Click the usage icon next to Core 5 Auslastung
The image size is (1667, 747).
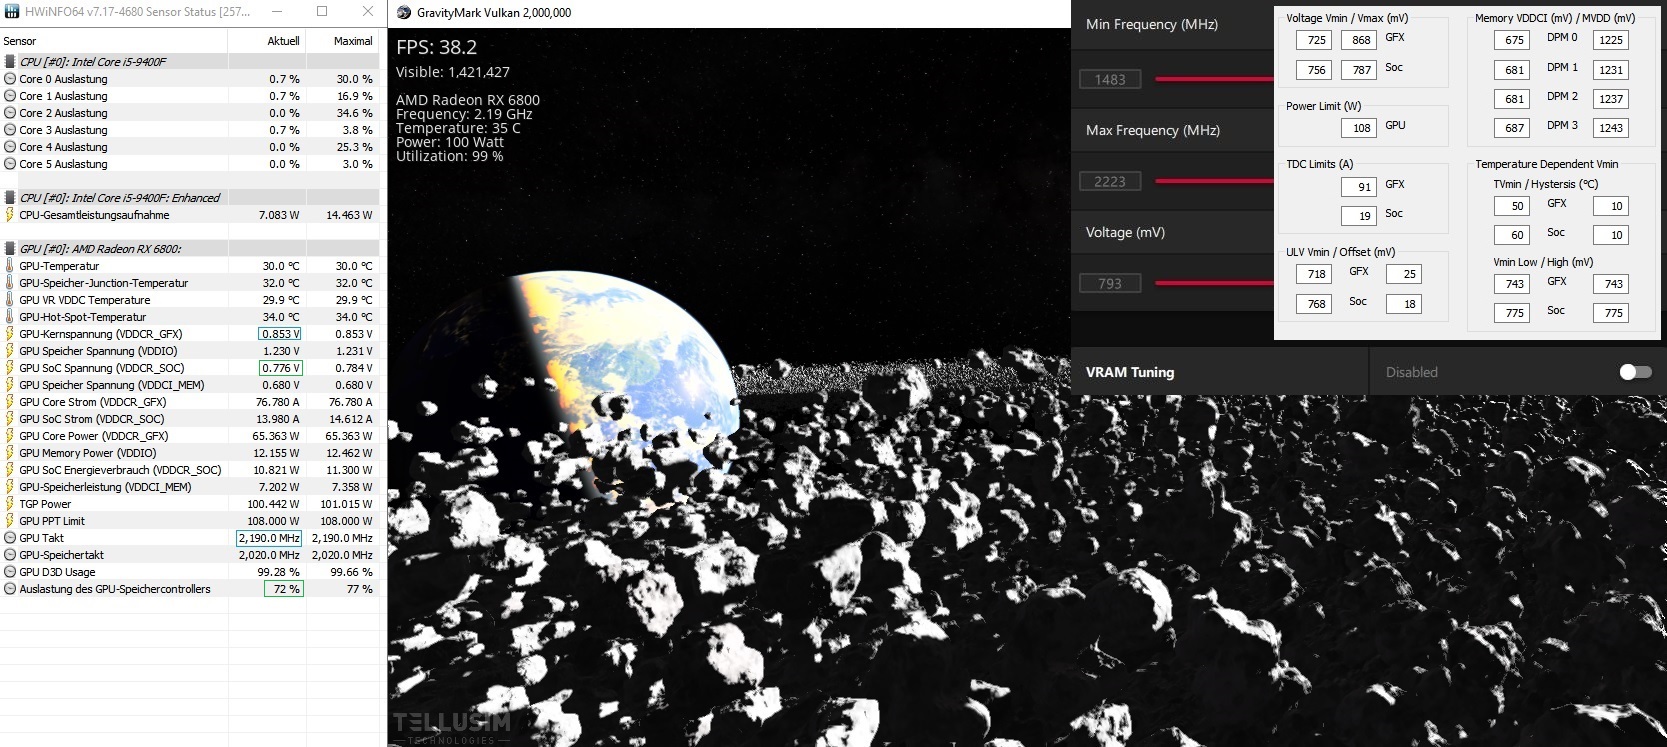[x=10, y=164]
